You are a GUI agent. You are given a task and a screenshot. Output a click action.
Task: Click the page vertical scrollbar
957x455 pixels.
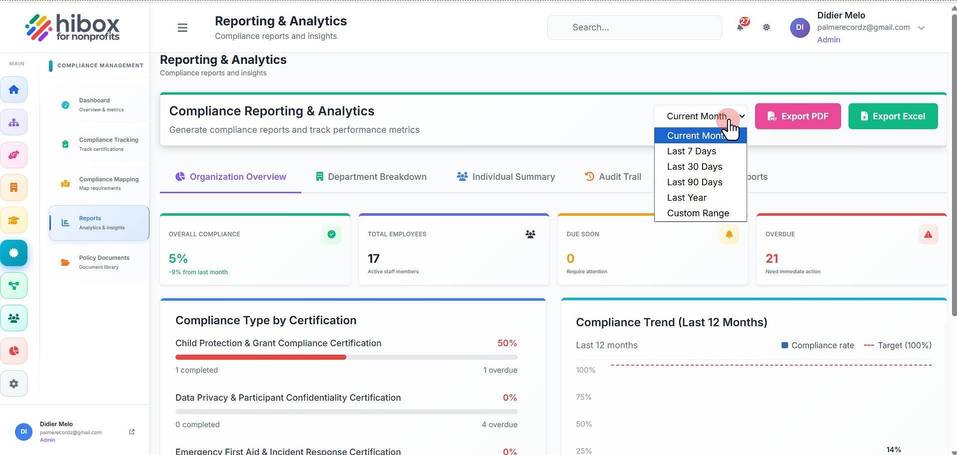pos(953,165)
